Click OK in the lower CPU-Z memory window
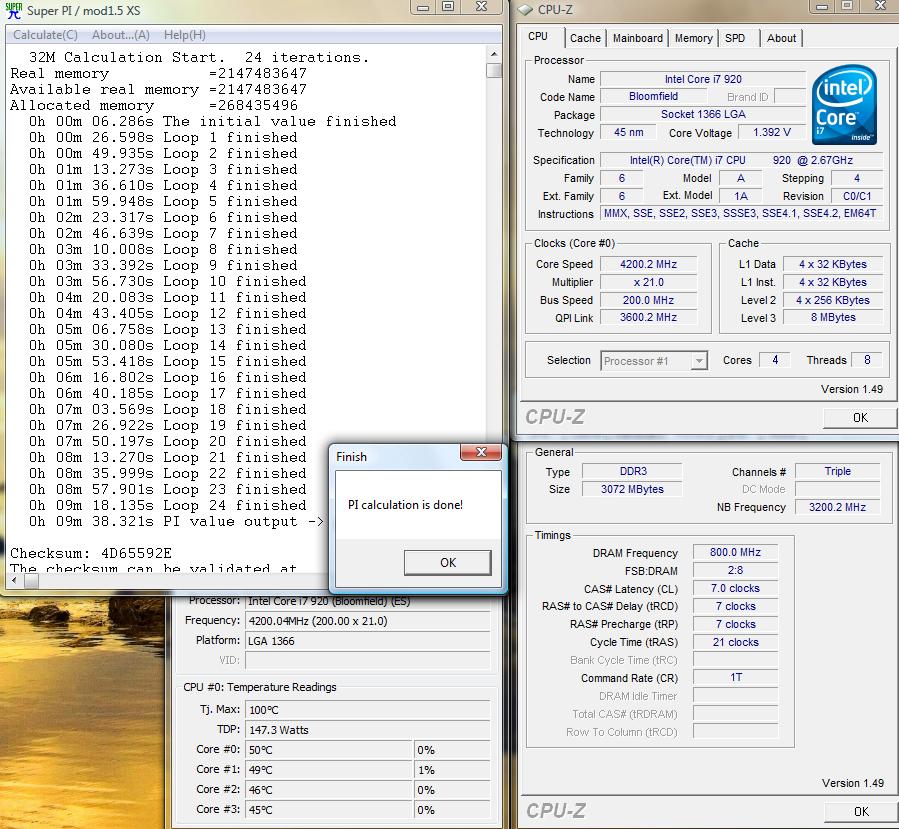 pyautogui.click(x=861, y=811)
